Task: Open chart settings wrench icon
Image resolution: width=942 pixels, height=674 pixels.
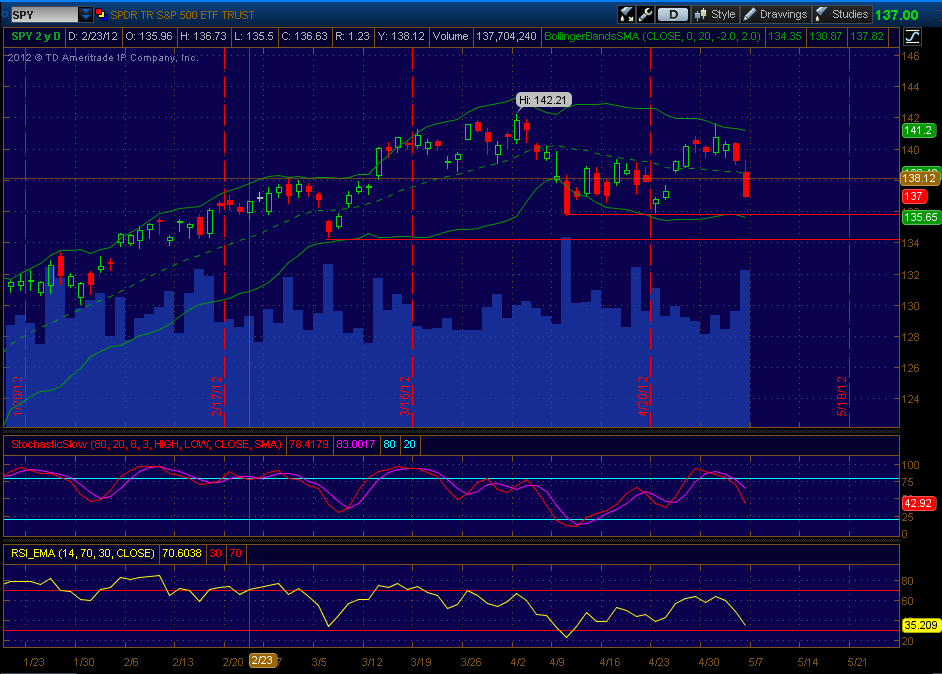Action: click(645, 14)
